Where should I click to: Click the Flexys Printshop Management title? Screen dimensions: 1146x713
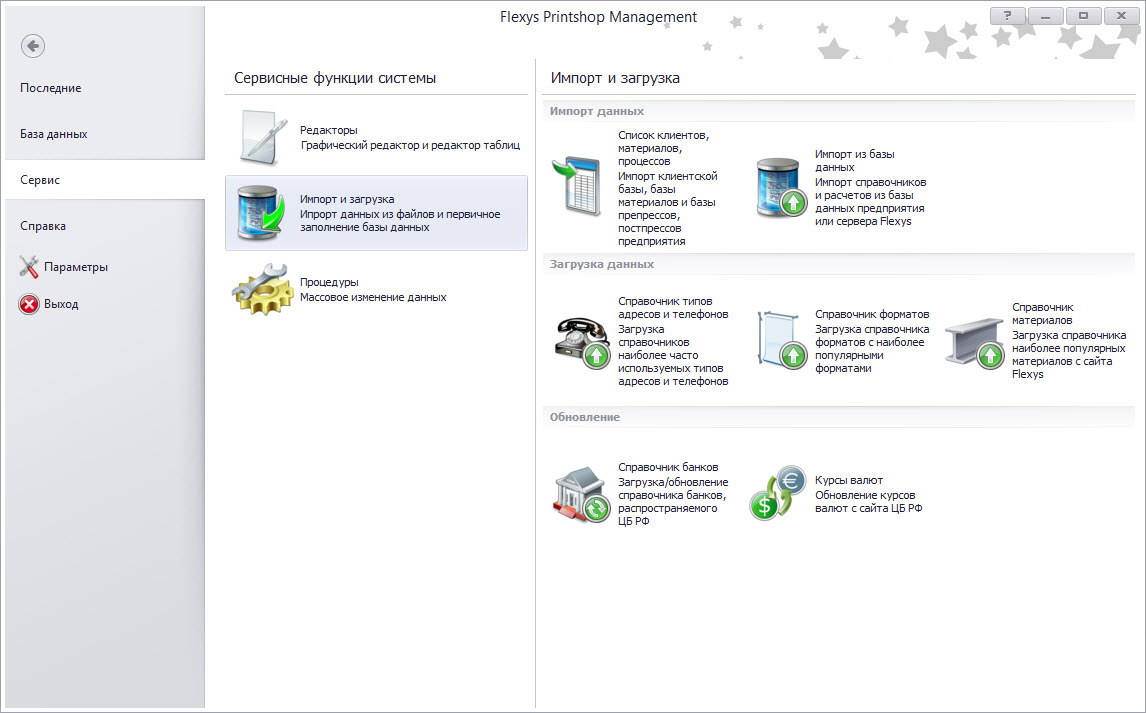[x=599, y=17]
